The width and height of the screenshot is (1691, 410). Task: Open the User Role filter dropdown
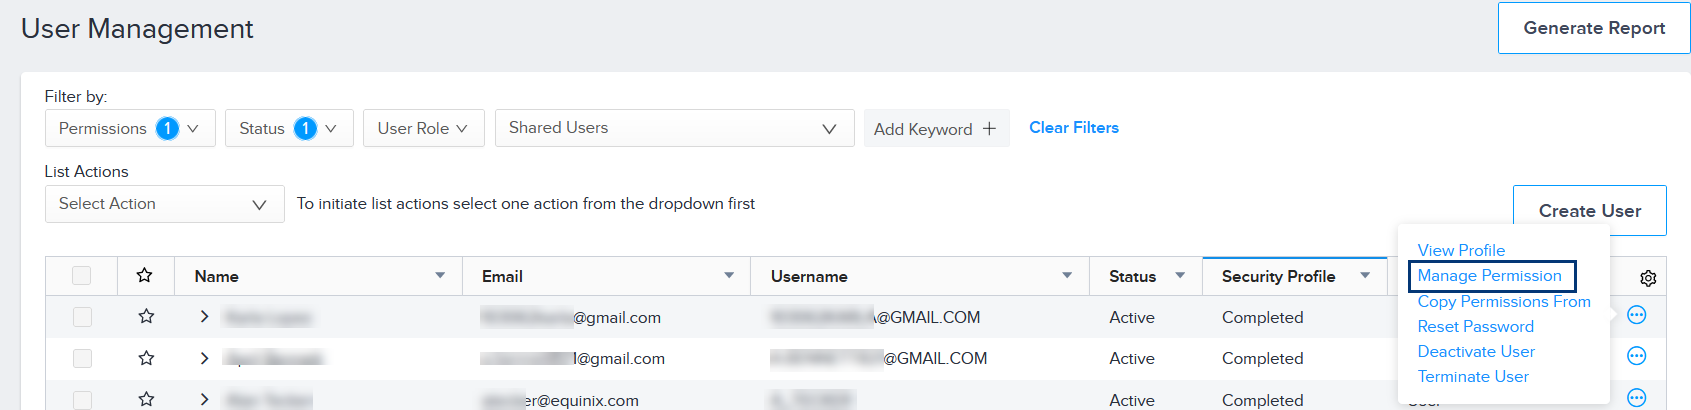click(x=423, y=128)
